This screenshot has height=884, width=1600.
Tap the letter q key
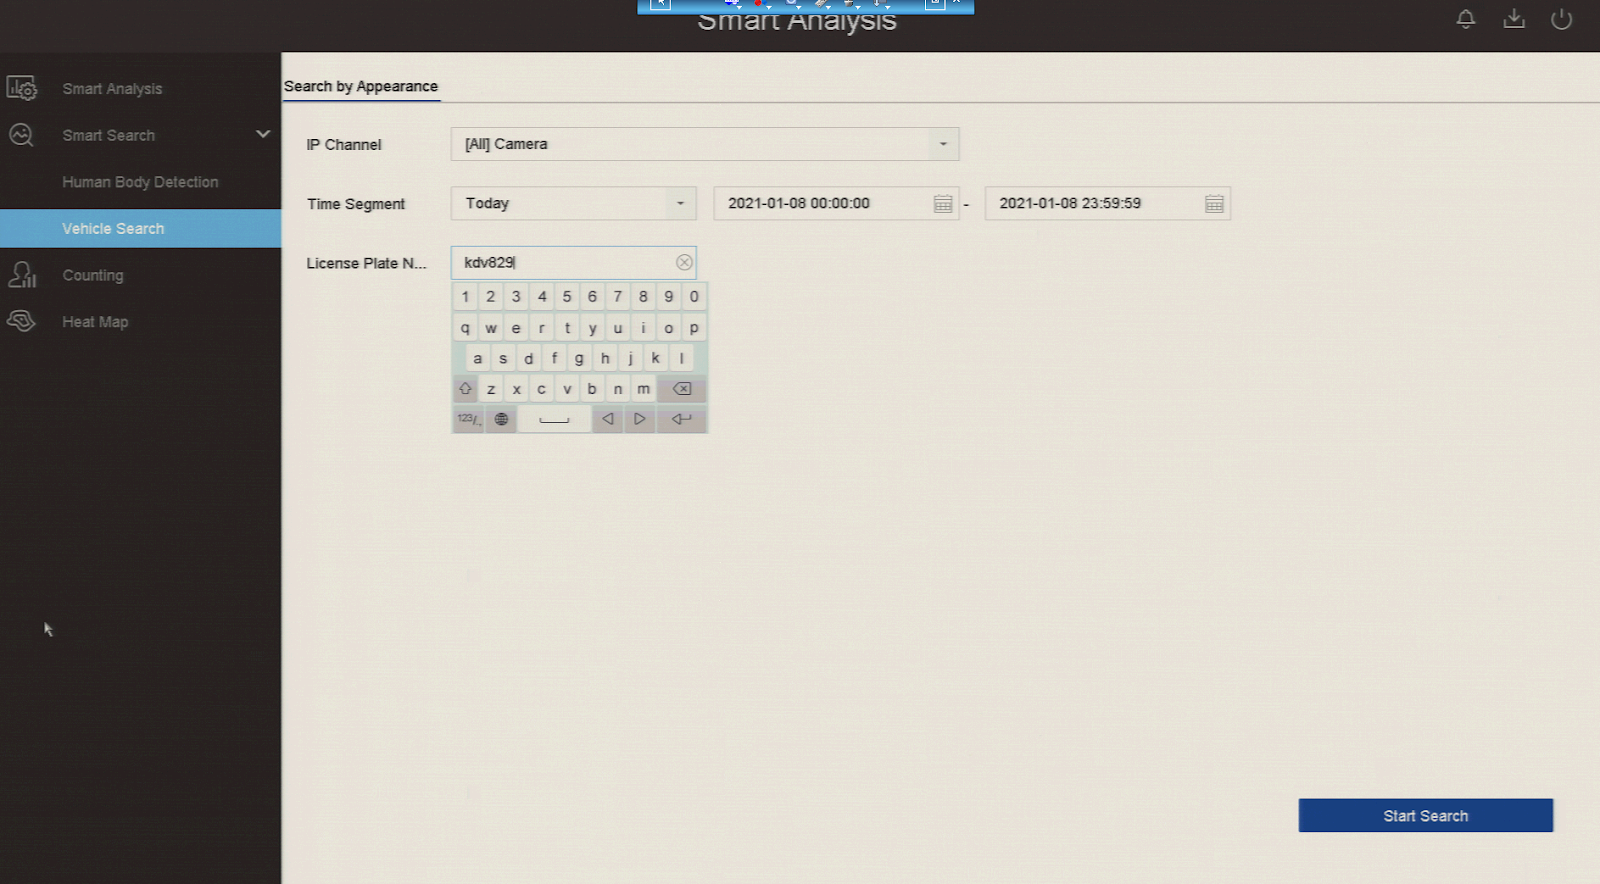[x=465, y=328]
